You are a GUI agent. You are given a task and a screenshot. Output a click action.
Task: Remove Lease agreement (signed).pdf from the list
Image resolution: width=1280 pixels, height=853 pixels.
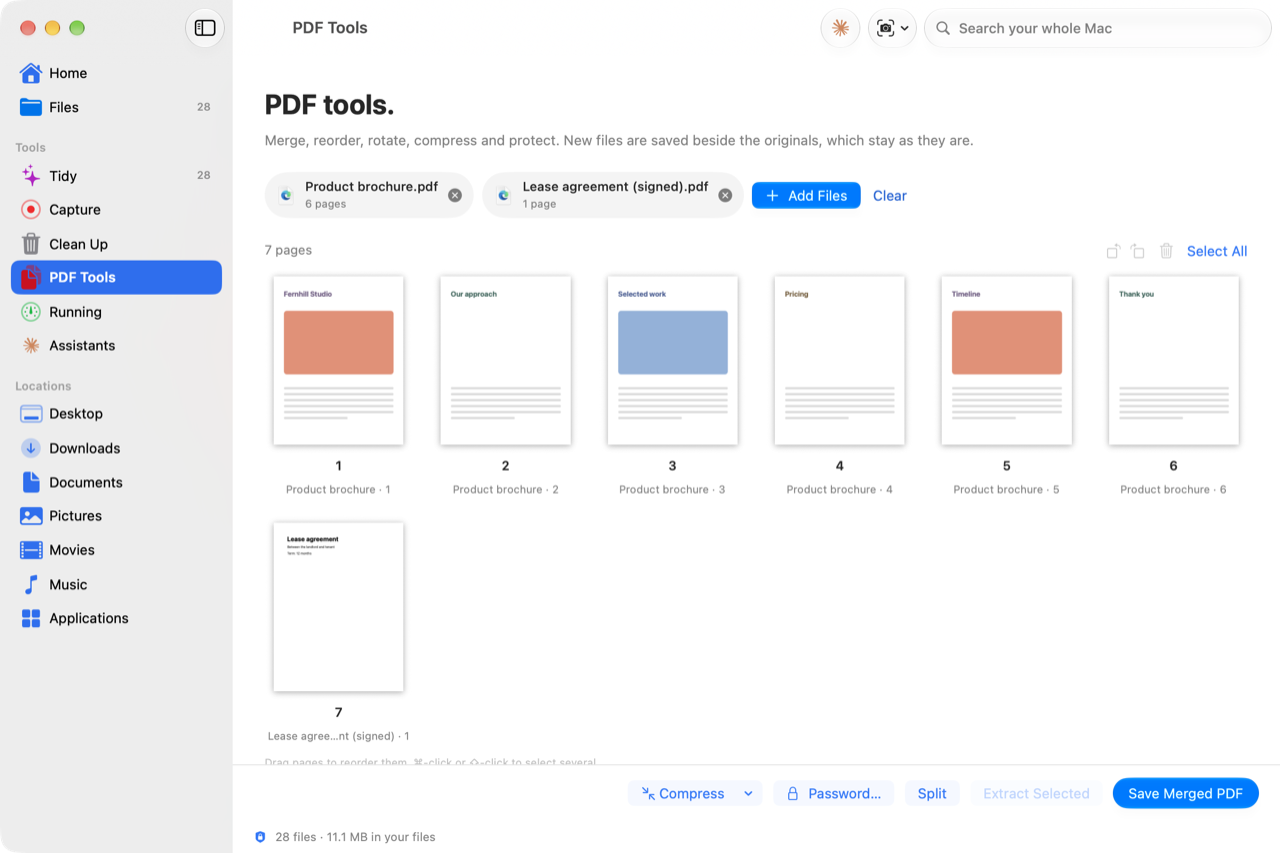pos(725,195)
